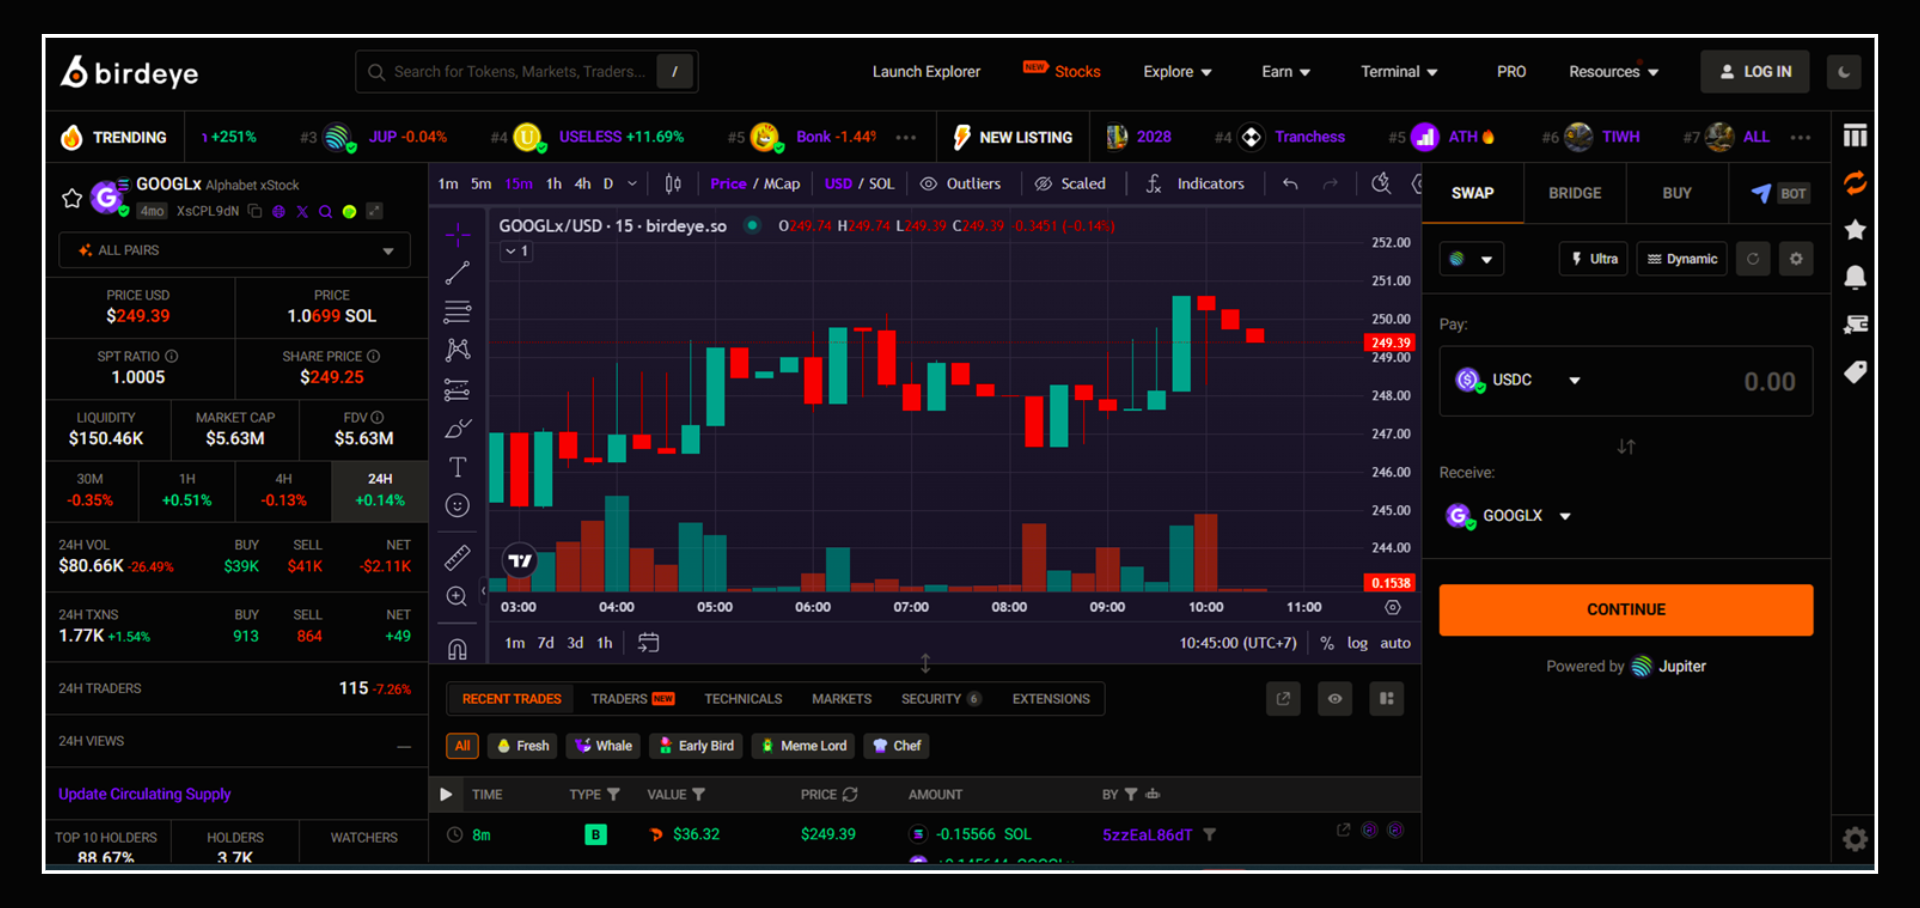
Task: Toggle the Scaled chart option
Action: point(1070,184)
